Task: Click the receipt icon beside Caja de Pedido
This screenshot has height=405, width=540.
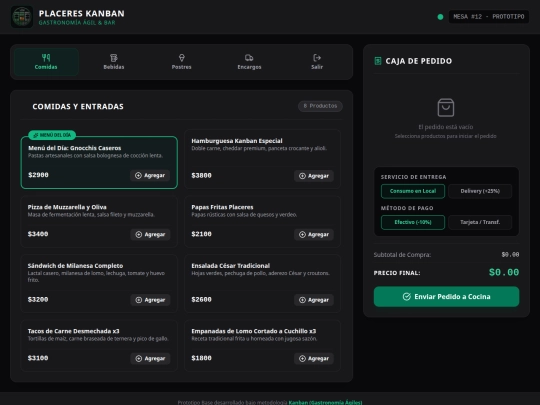Action: tap(378, 61)
